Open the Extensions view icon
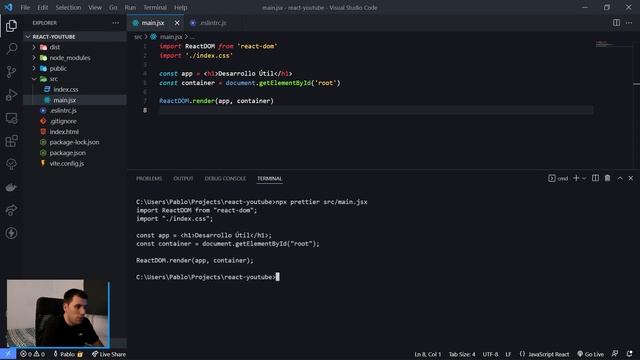 tap(11, 141)
